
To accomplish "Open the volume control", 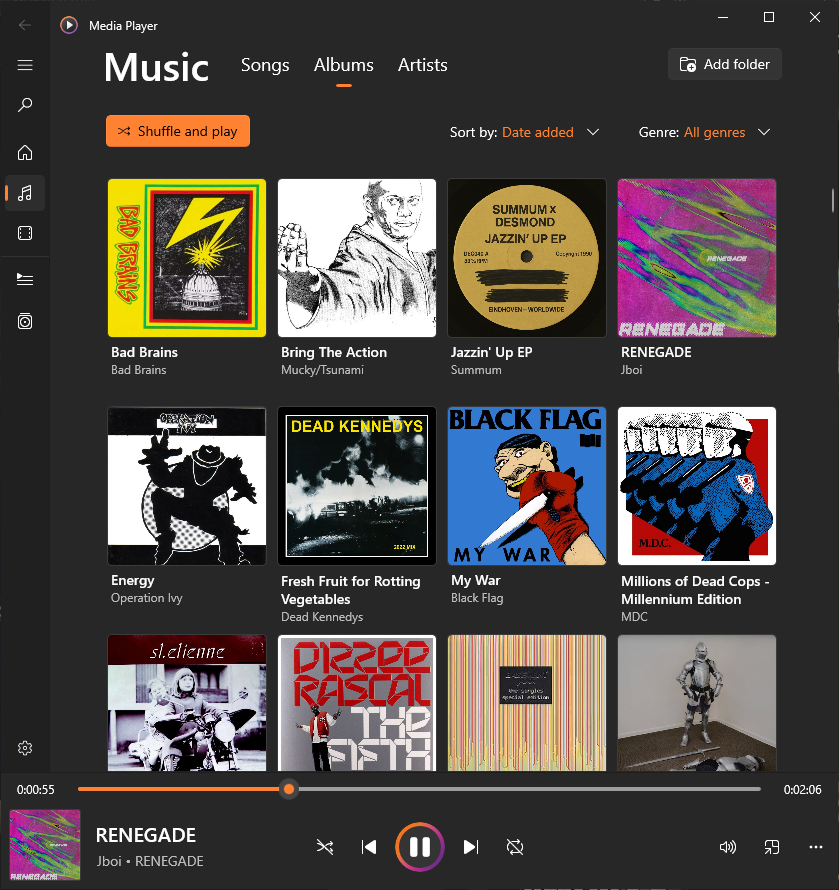I will coord(727,847).
